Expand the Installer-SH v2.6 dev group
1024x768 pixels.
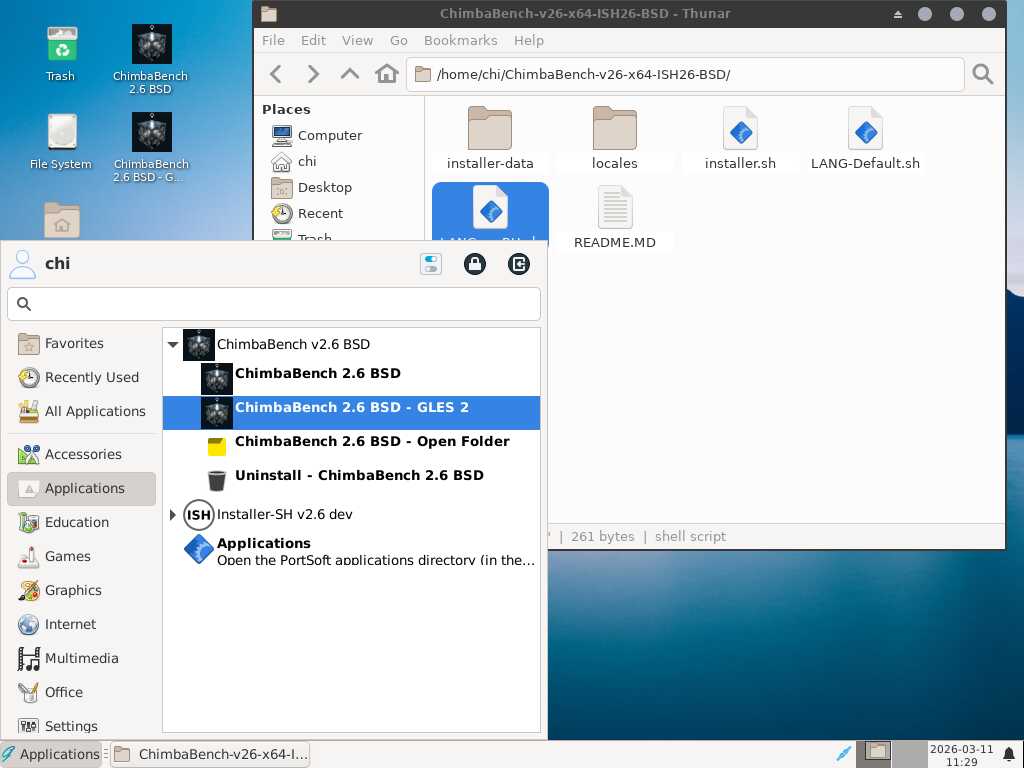click(x=173, y=515)
